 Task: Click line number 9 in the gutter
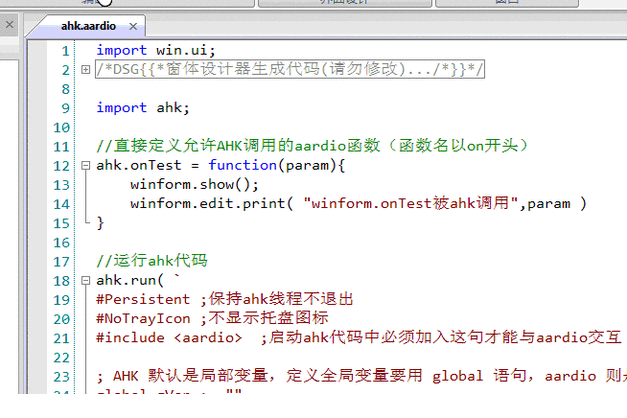pos(66,108)
